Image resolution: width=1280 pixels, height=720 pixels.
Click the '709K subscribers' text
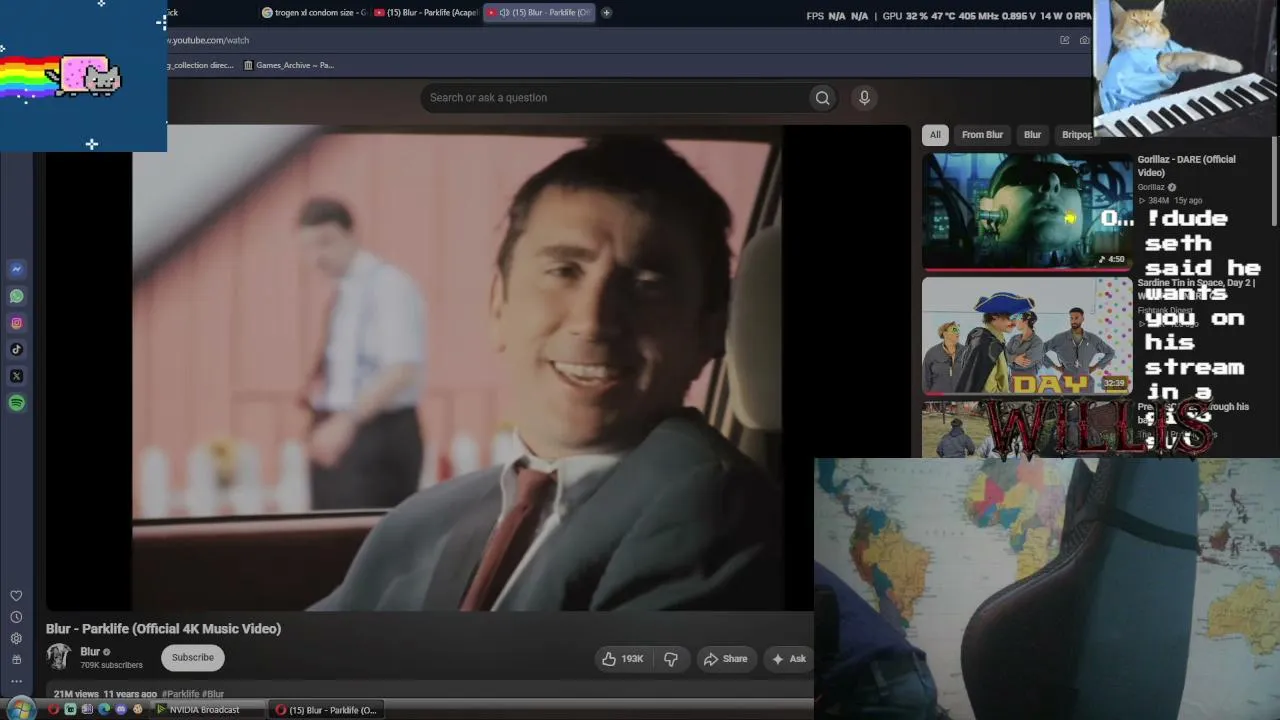tap(111, 665)
